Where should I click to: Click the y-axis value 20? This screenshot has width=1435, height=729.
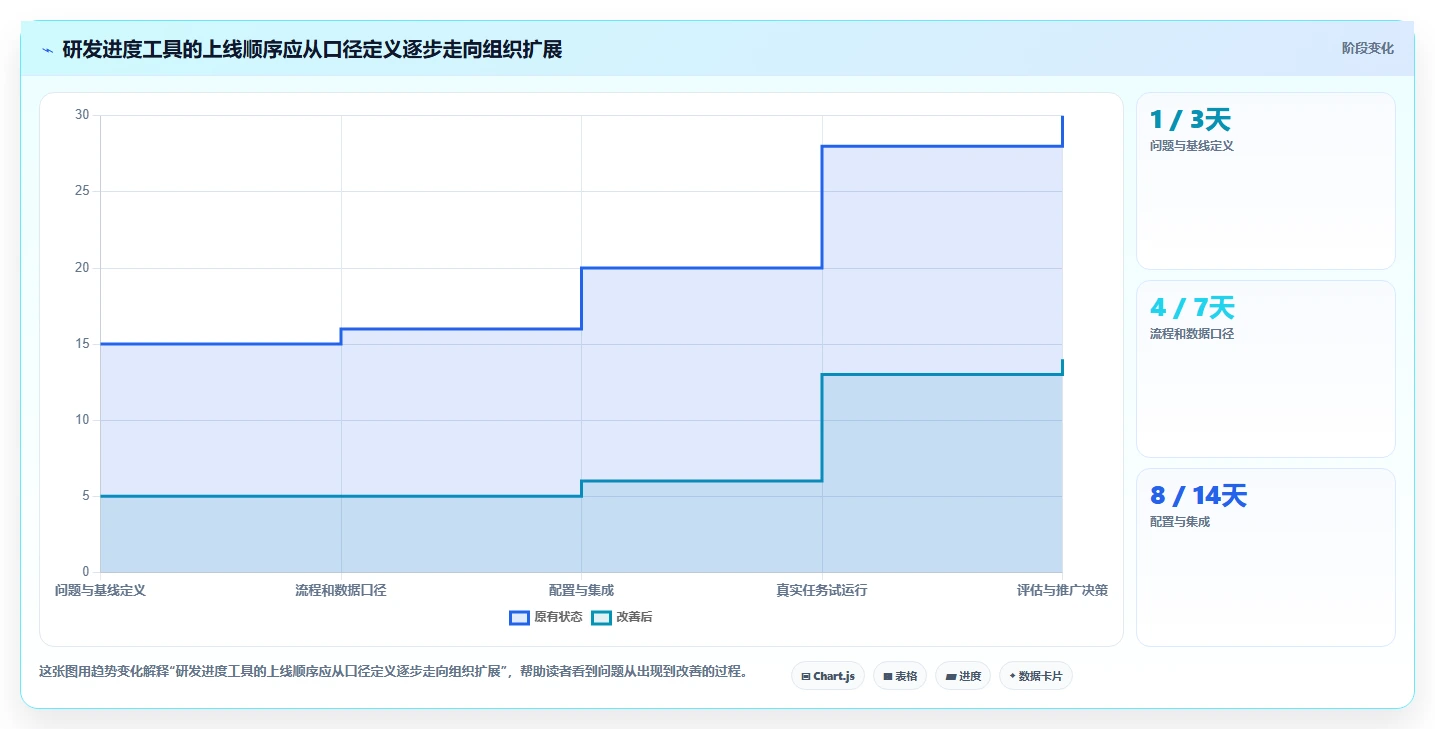83,268
